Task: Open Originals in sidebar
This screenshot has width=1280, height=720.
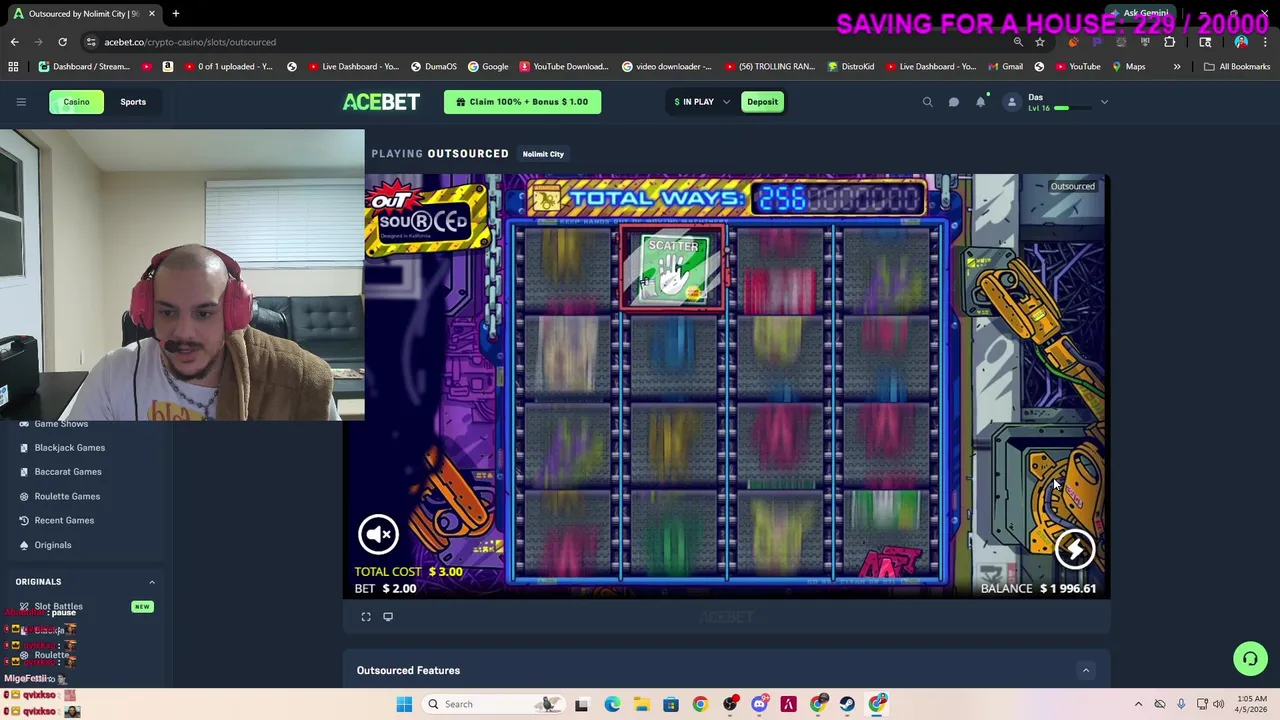Action: click(53, 545)
